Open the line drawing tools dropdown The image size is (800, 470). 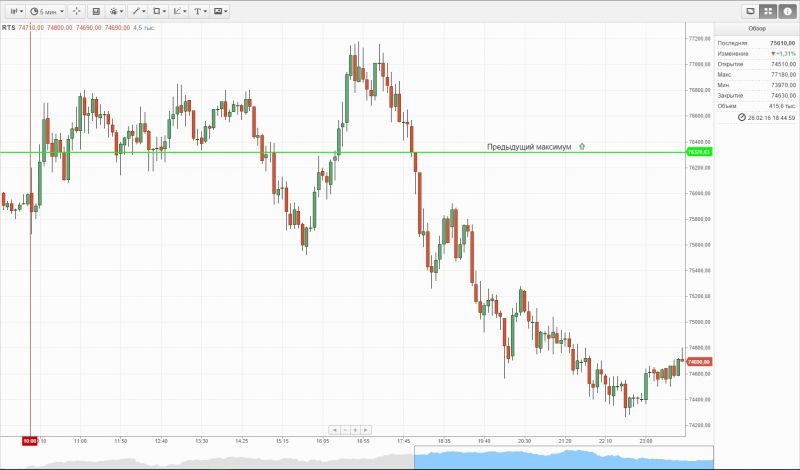[x=139, y=11]
